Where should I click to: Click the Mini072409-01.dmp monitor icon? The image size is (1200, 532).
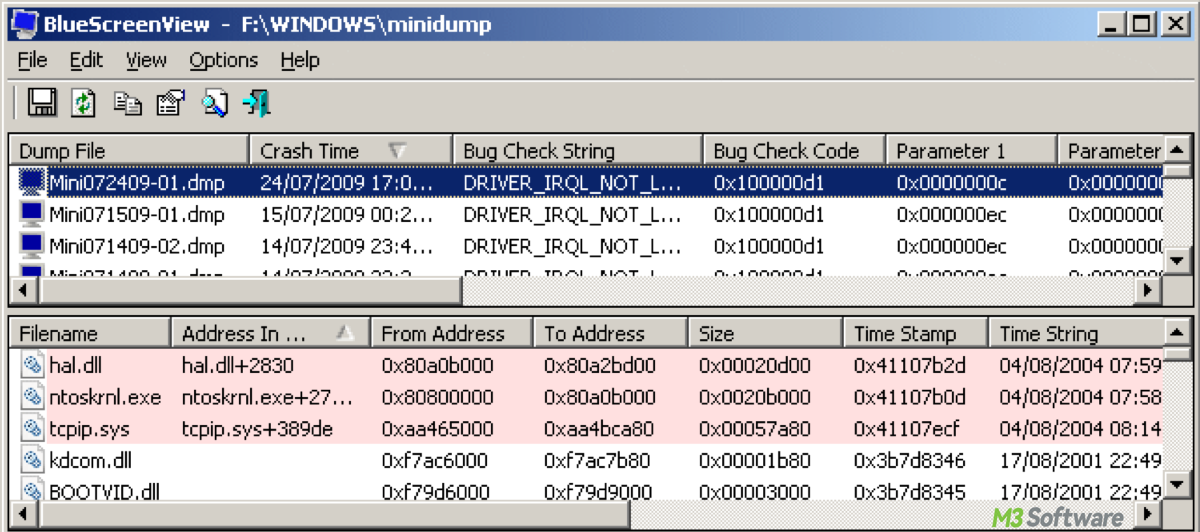(x=33, y=182)
